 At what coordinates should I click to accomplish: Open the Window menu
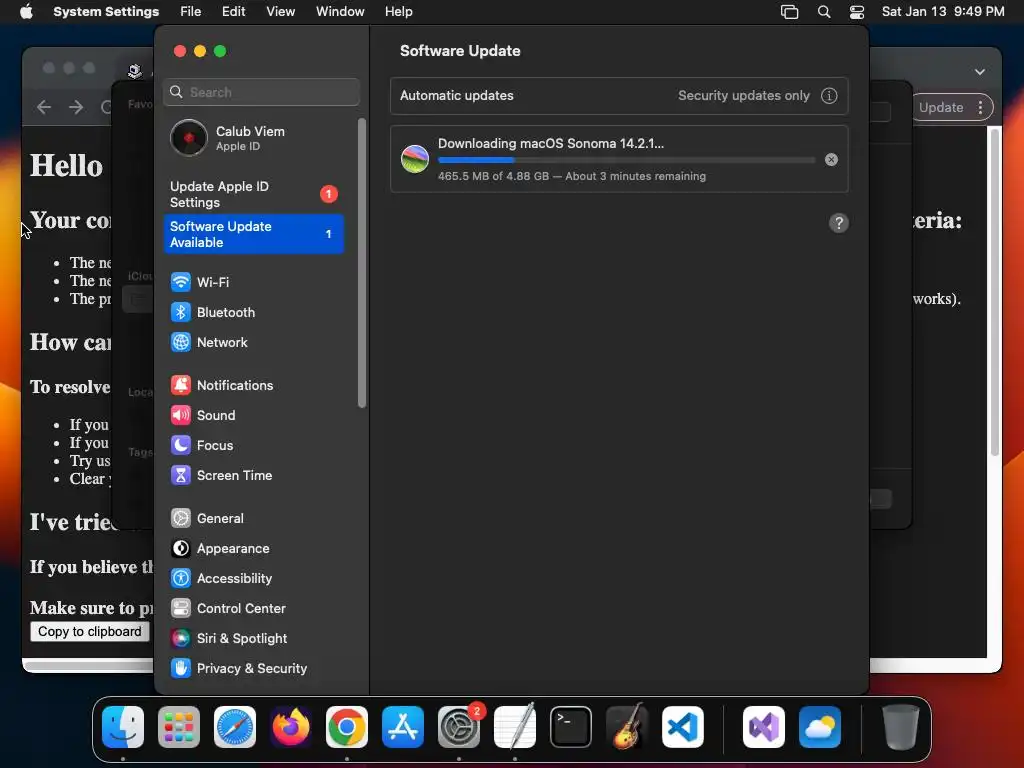(340, 12)
